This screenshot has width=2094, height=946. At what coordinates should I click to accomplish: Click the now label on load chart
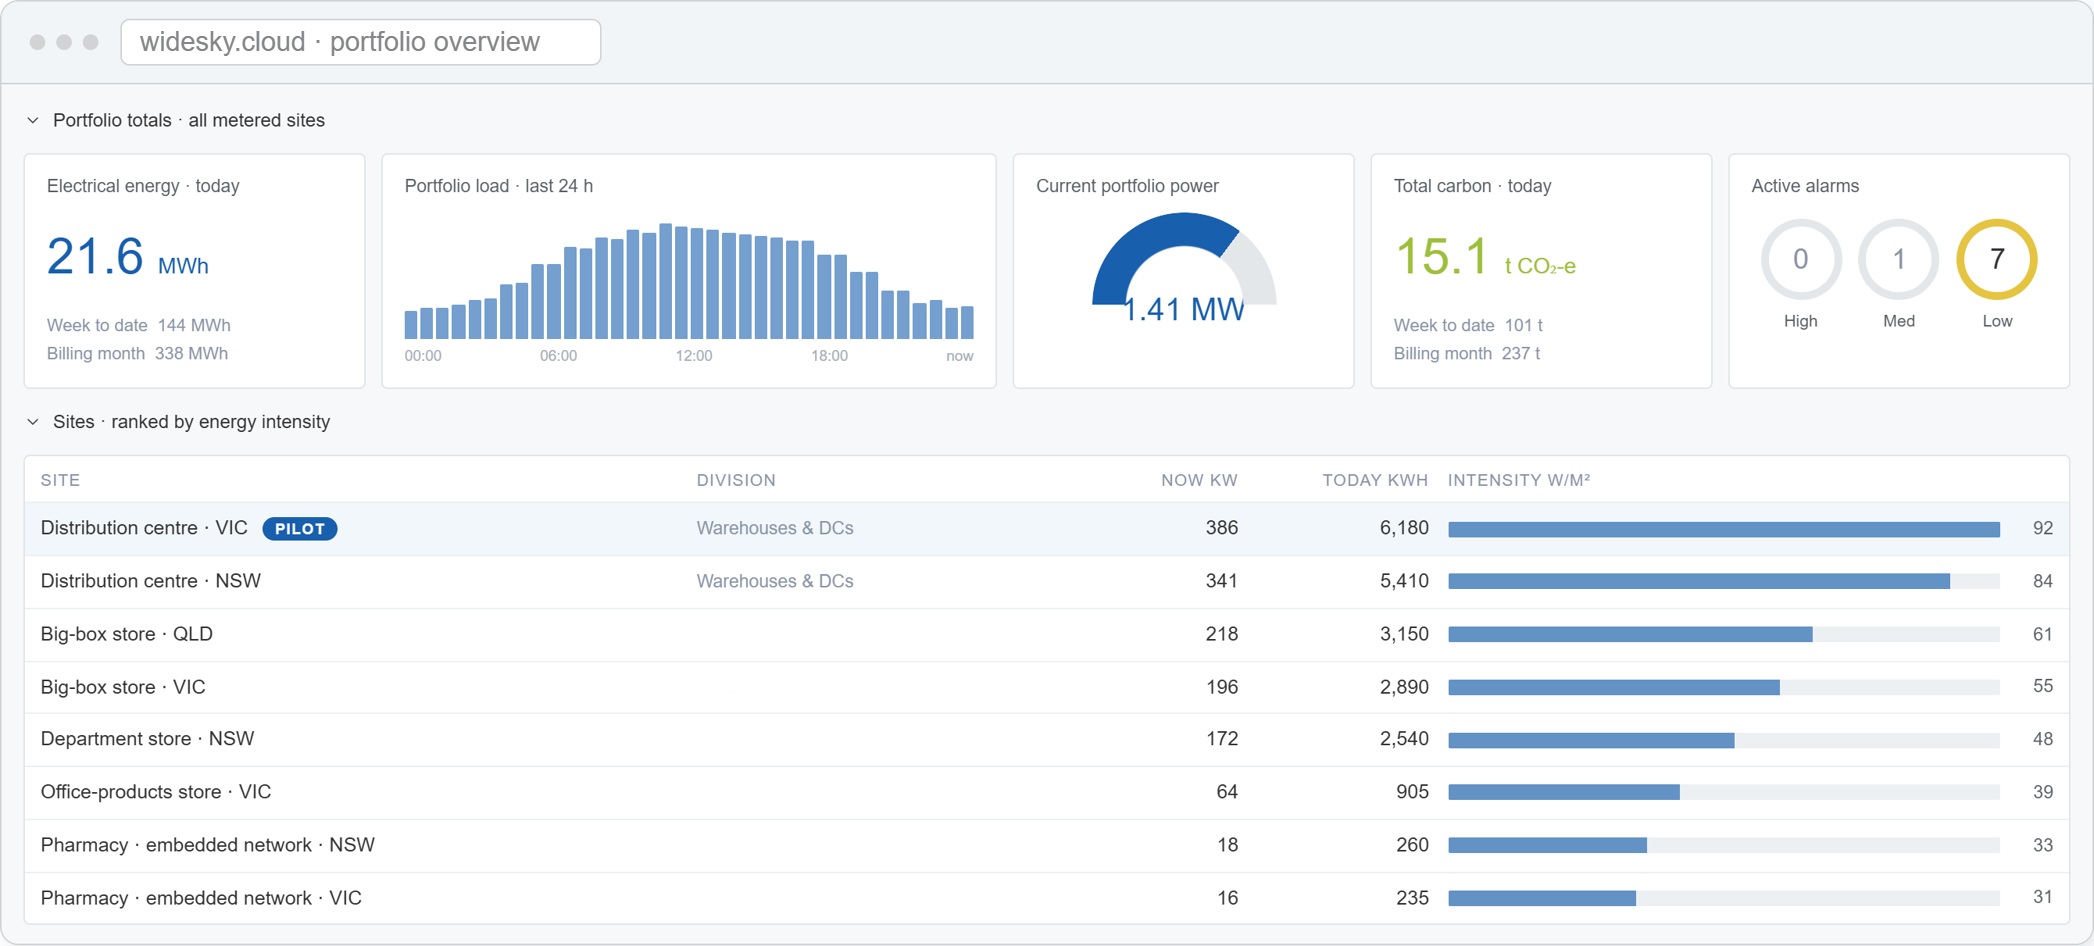point(960,357)
